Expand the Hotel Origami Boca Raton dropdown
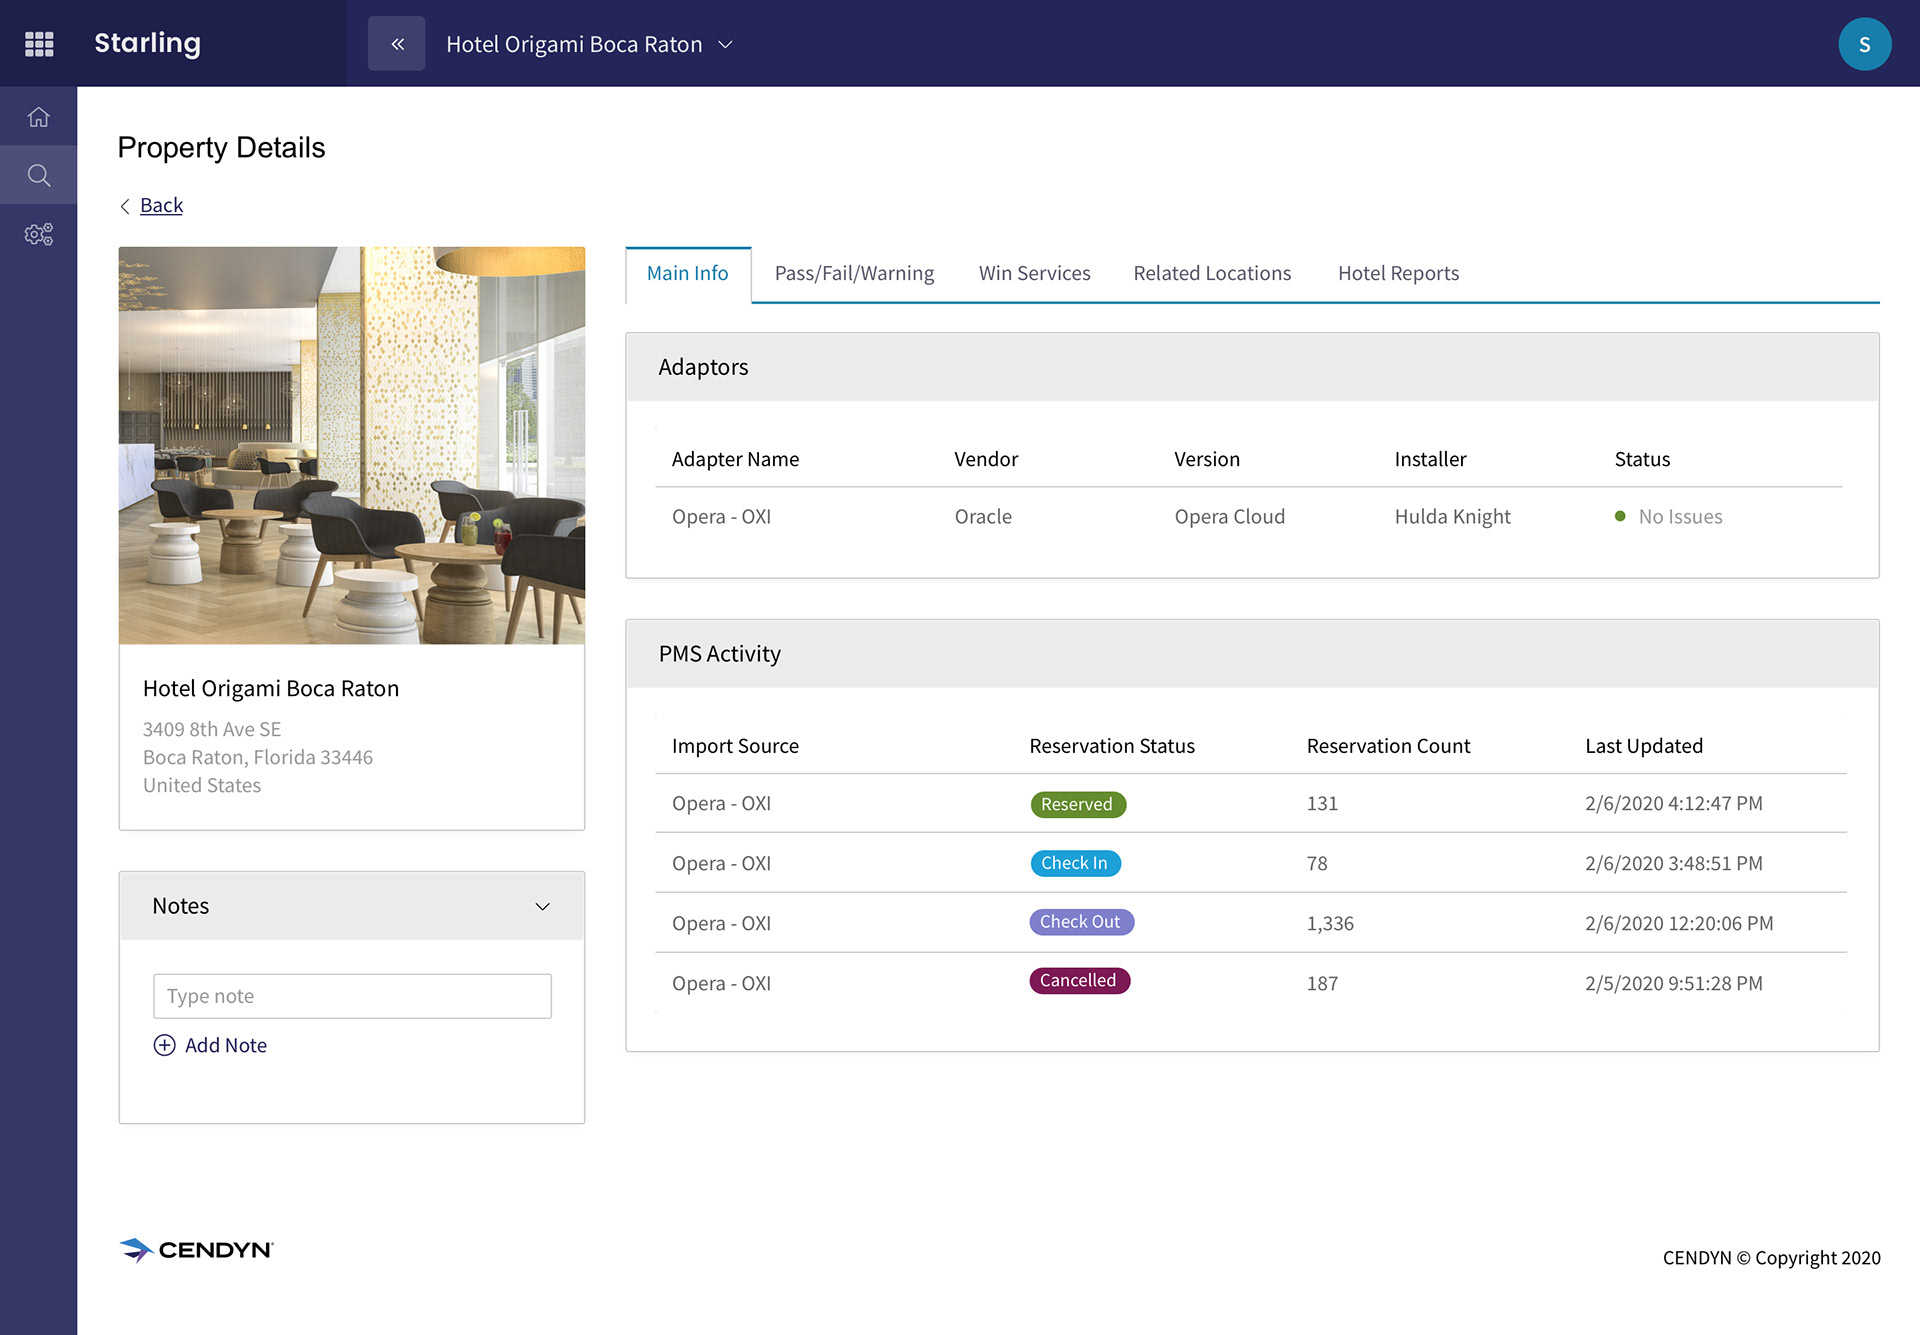This screenshot has height=1335, width=1920. (726, 44)
